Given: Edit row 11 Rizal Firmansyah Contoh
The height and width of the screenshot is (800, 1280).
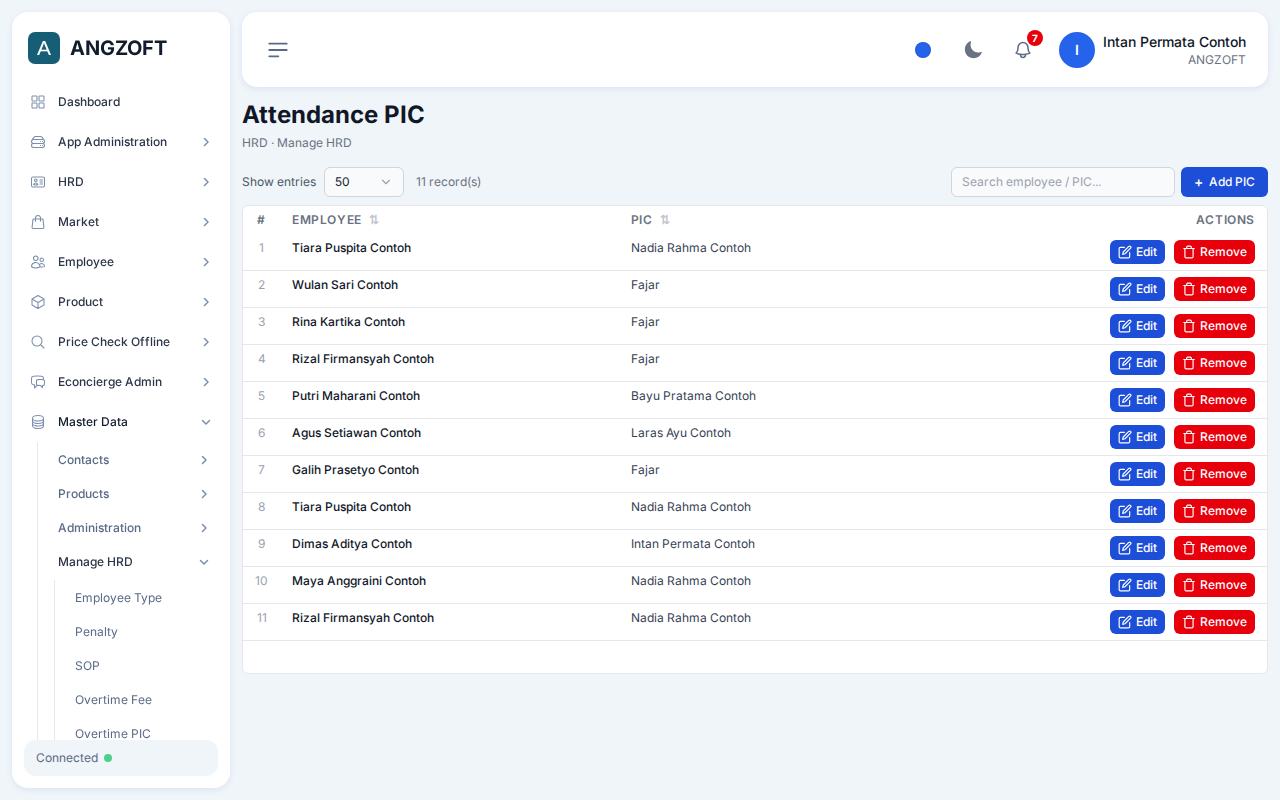Looking at the screenshot, I should (1137, 622).
